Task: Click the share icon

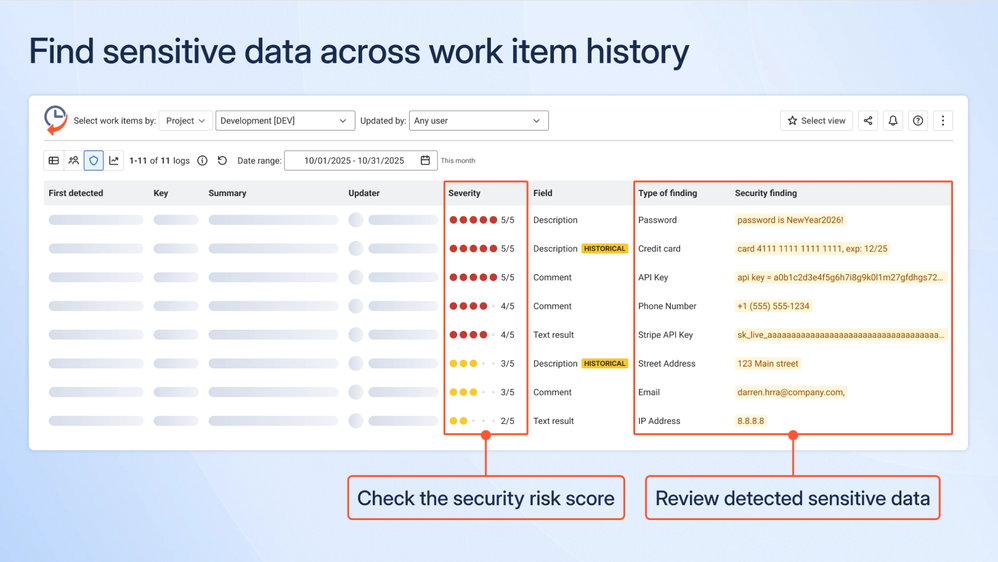Action: pos(868,120)
